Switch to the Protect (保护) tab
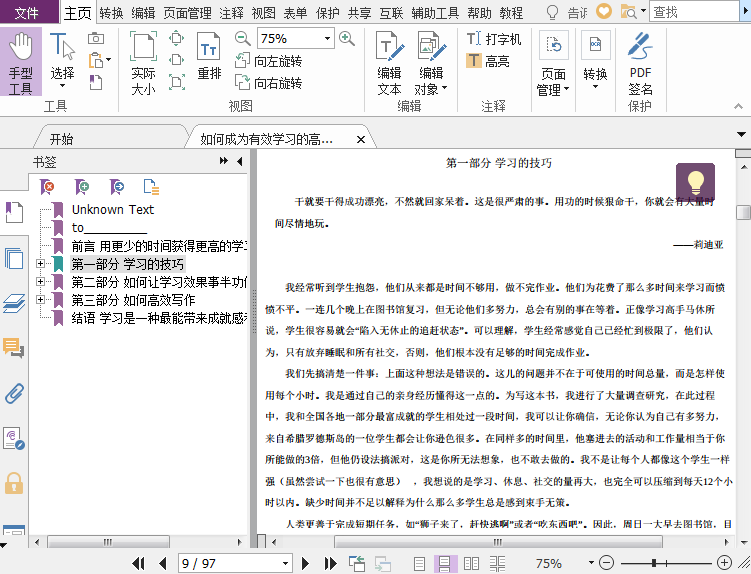751x574 pixels. coord(328,13)
